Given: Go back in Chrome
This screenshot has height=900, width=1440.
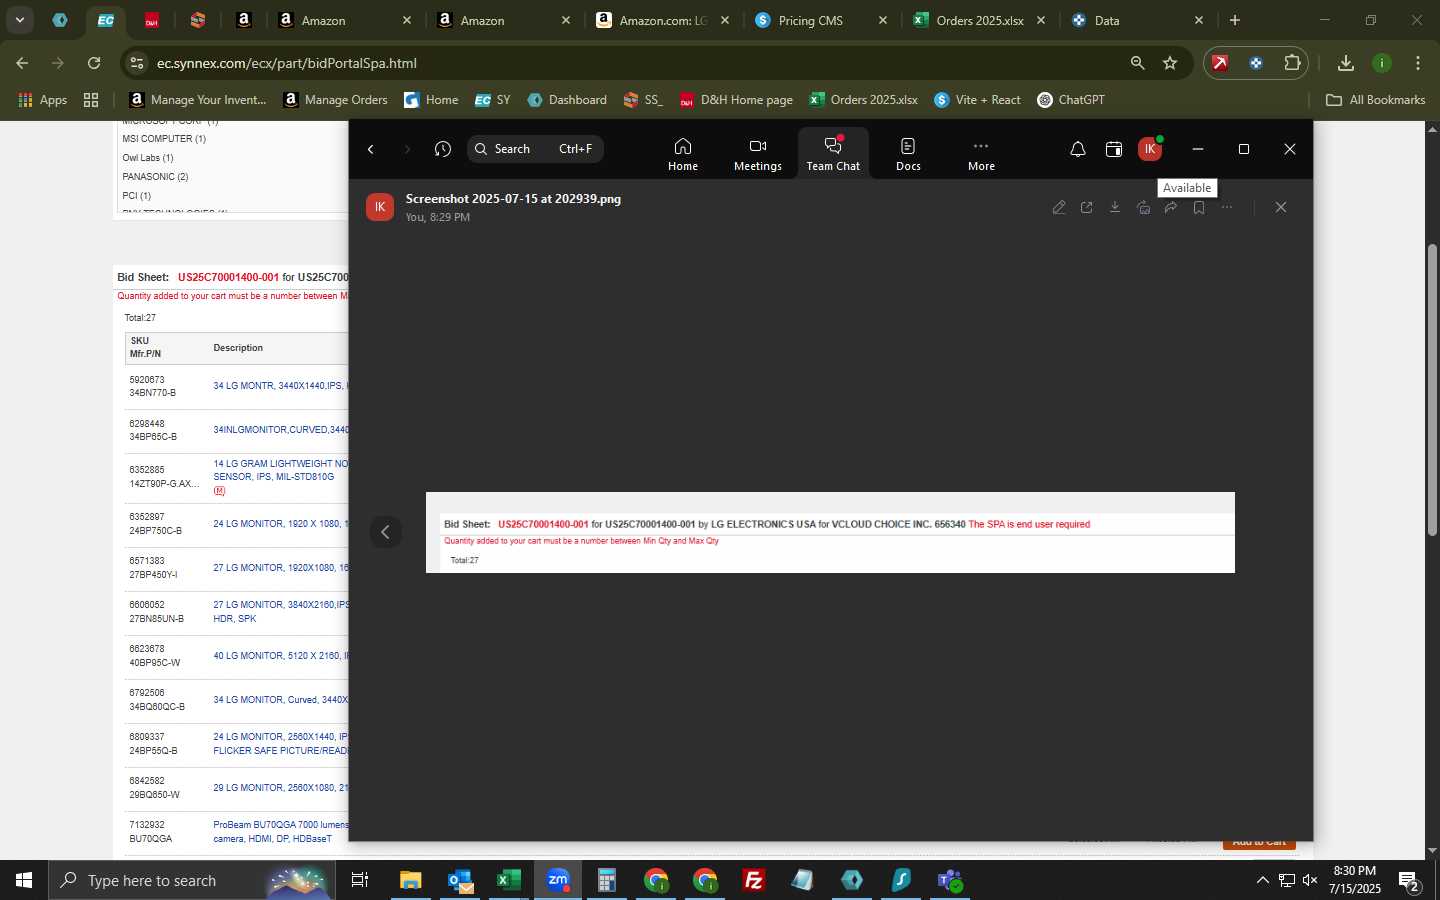Looking at the screenshot, I should click(22, 63).
